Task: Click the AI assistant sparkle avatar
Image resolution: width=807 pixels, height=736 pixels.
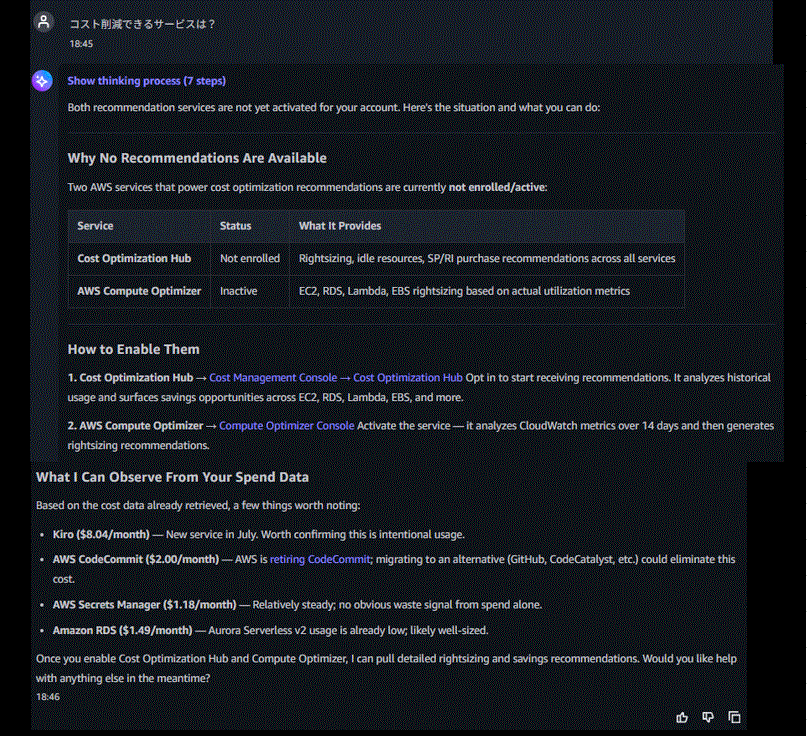Action: click(42, 81)
